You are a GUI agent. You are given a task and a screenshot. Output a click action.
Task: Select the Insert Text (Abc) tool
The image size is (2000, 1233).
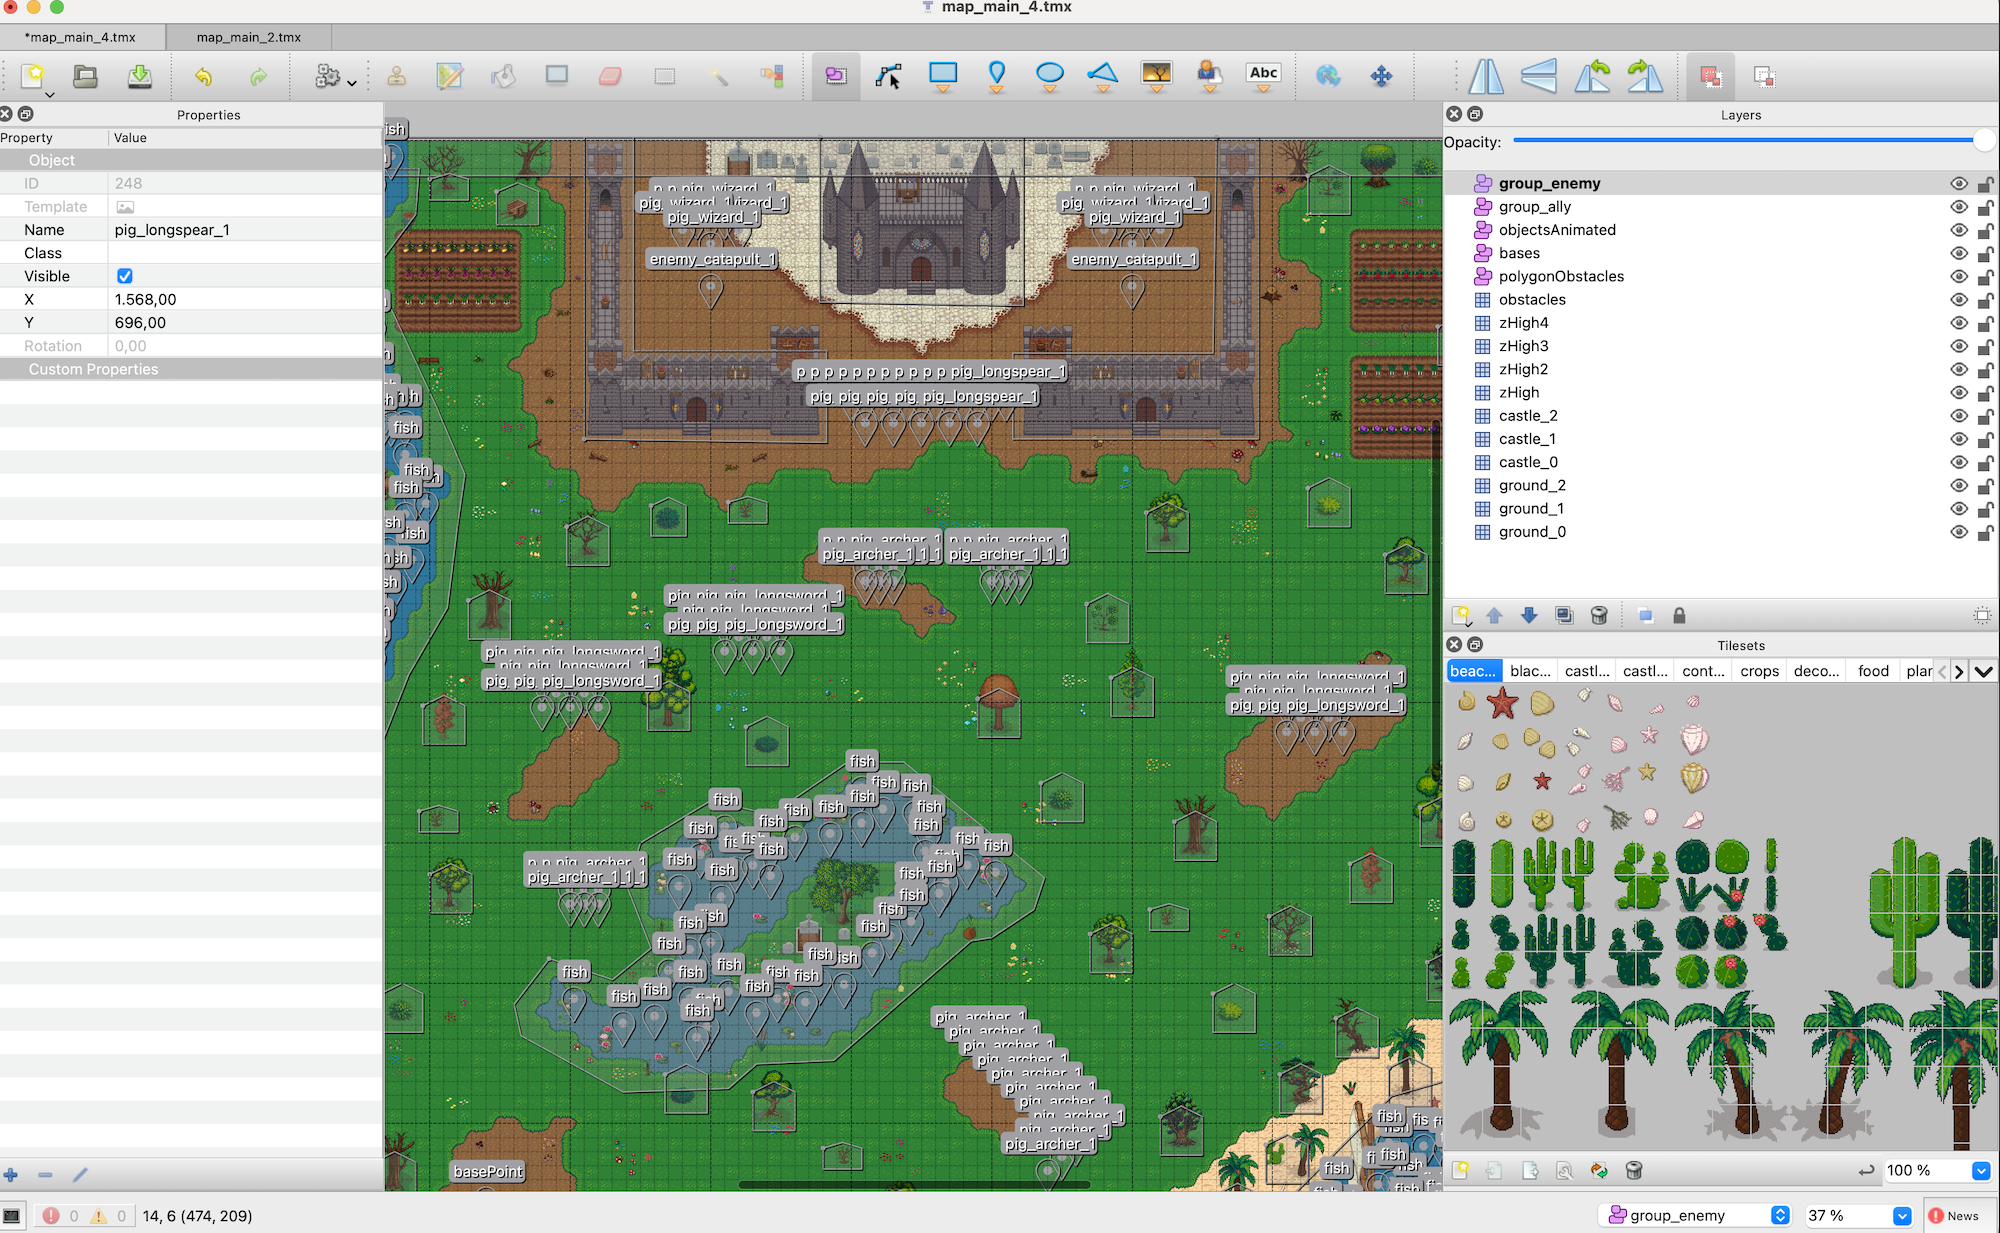click(1263, 76)
